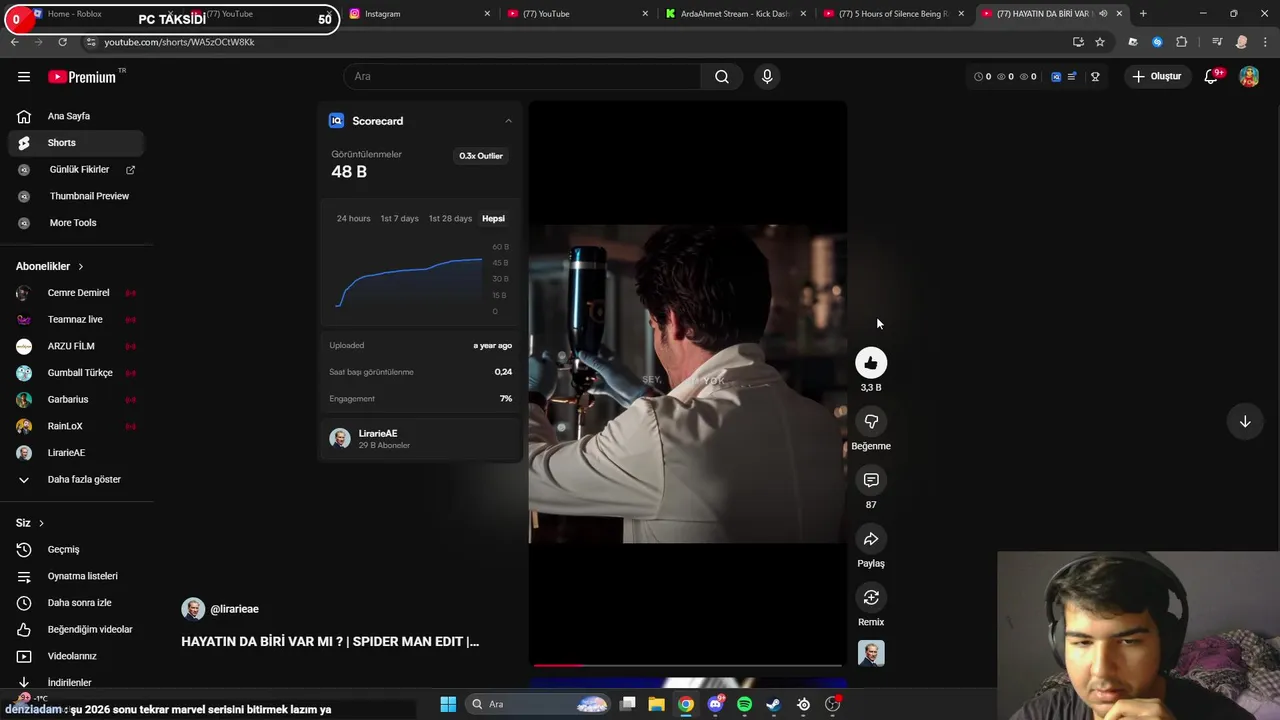
Task: Click the vidIQ blue logo icon in header
Action: (x=1056, y=76)
